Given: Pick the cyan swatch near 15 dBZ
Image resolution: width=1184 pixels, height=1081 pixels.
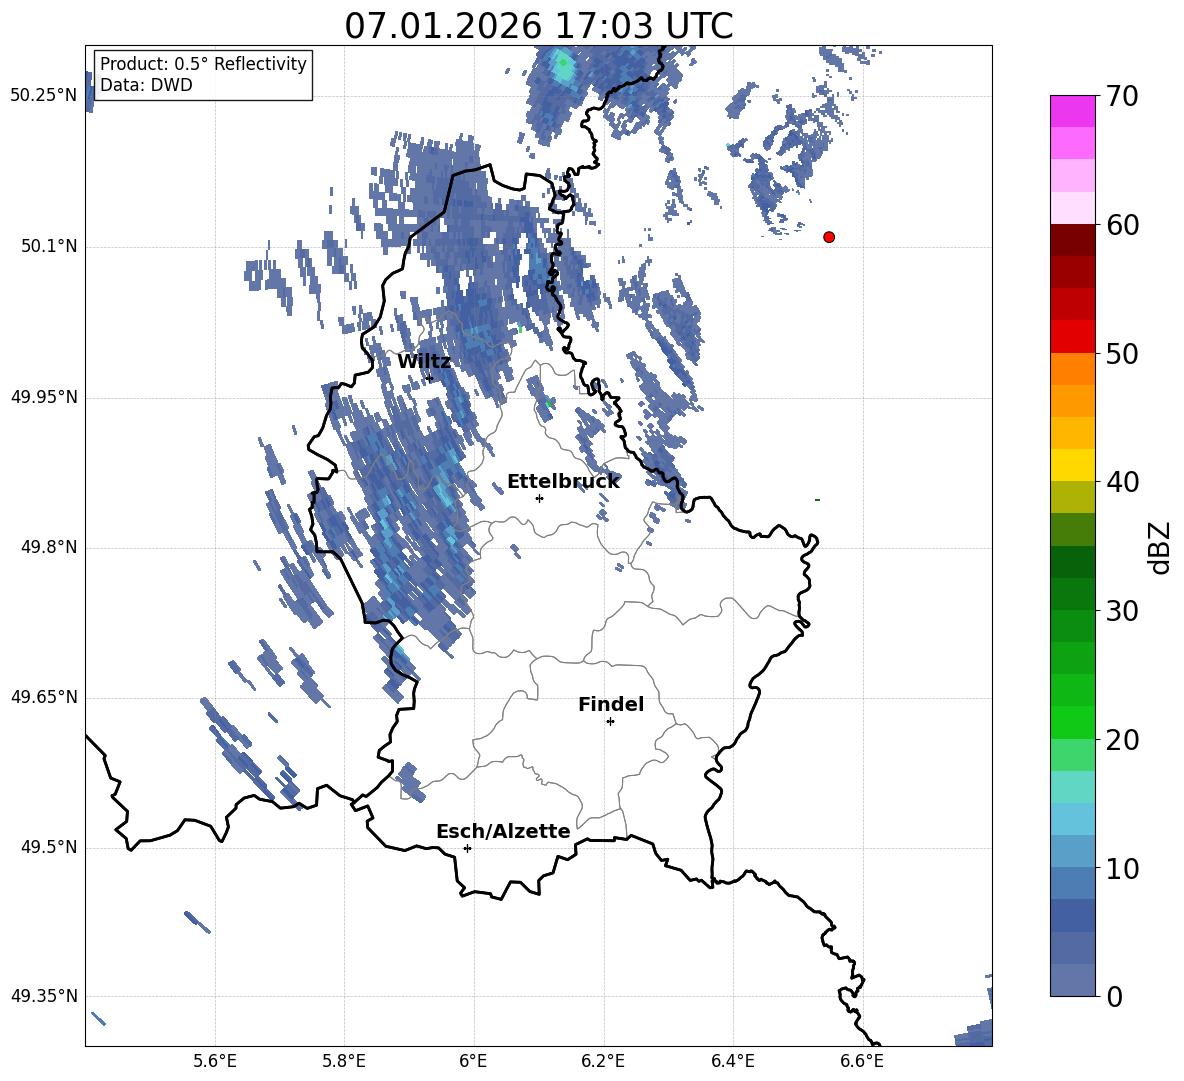Looking at the screenshot, I should coord(1073,787).
